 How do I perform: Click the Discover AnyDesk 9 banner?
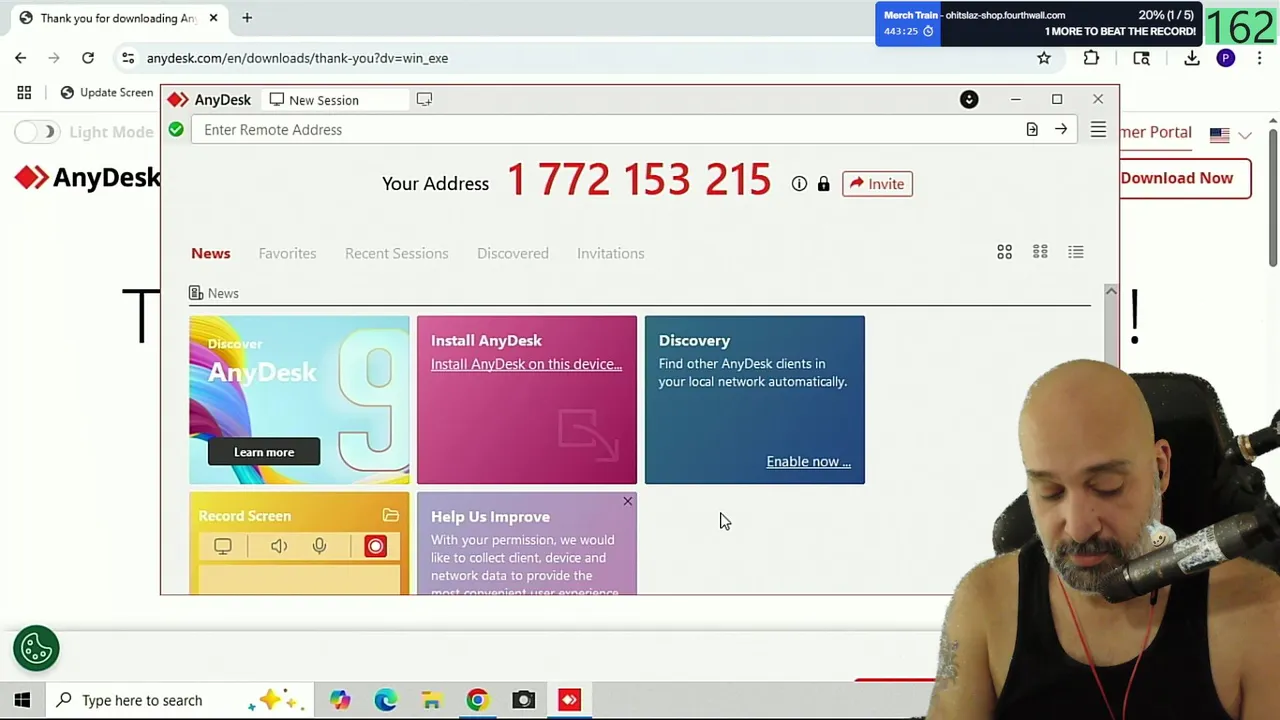tap(299, 400)
